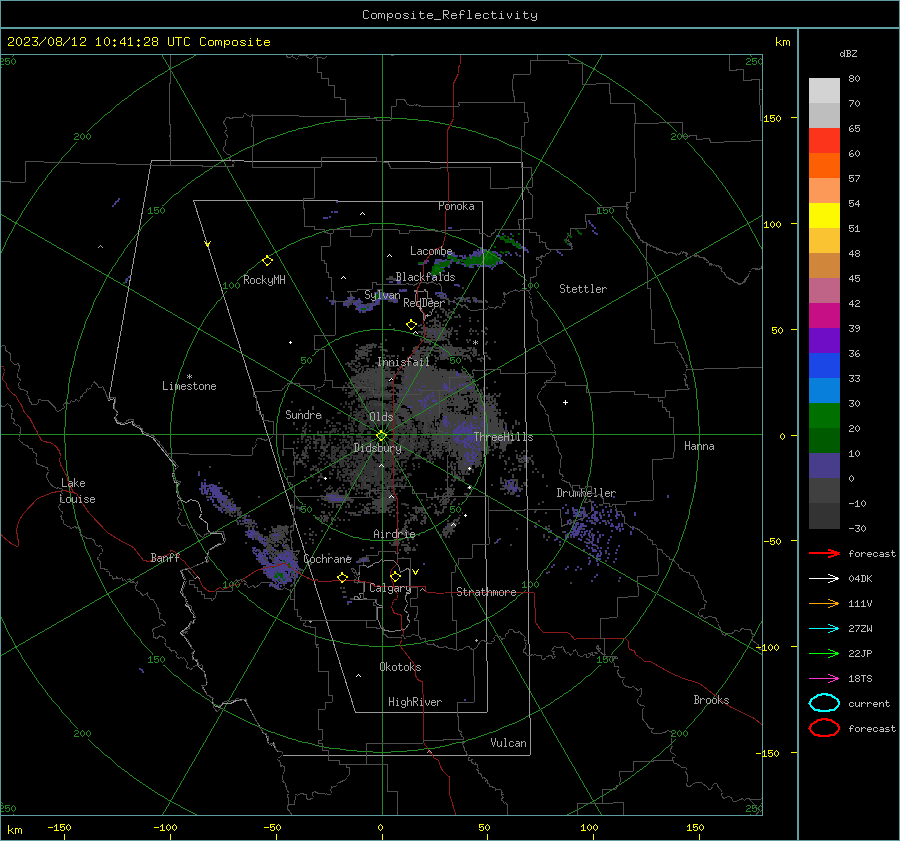This screenshot has width=900, height=841.
Task: Click the RockyMH label
Action: [264, 280]
